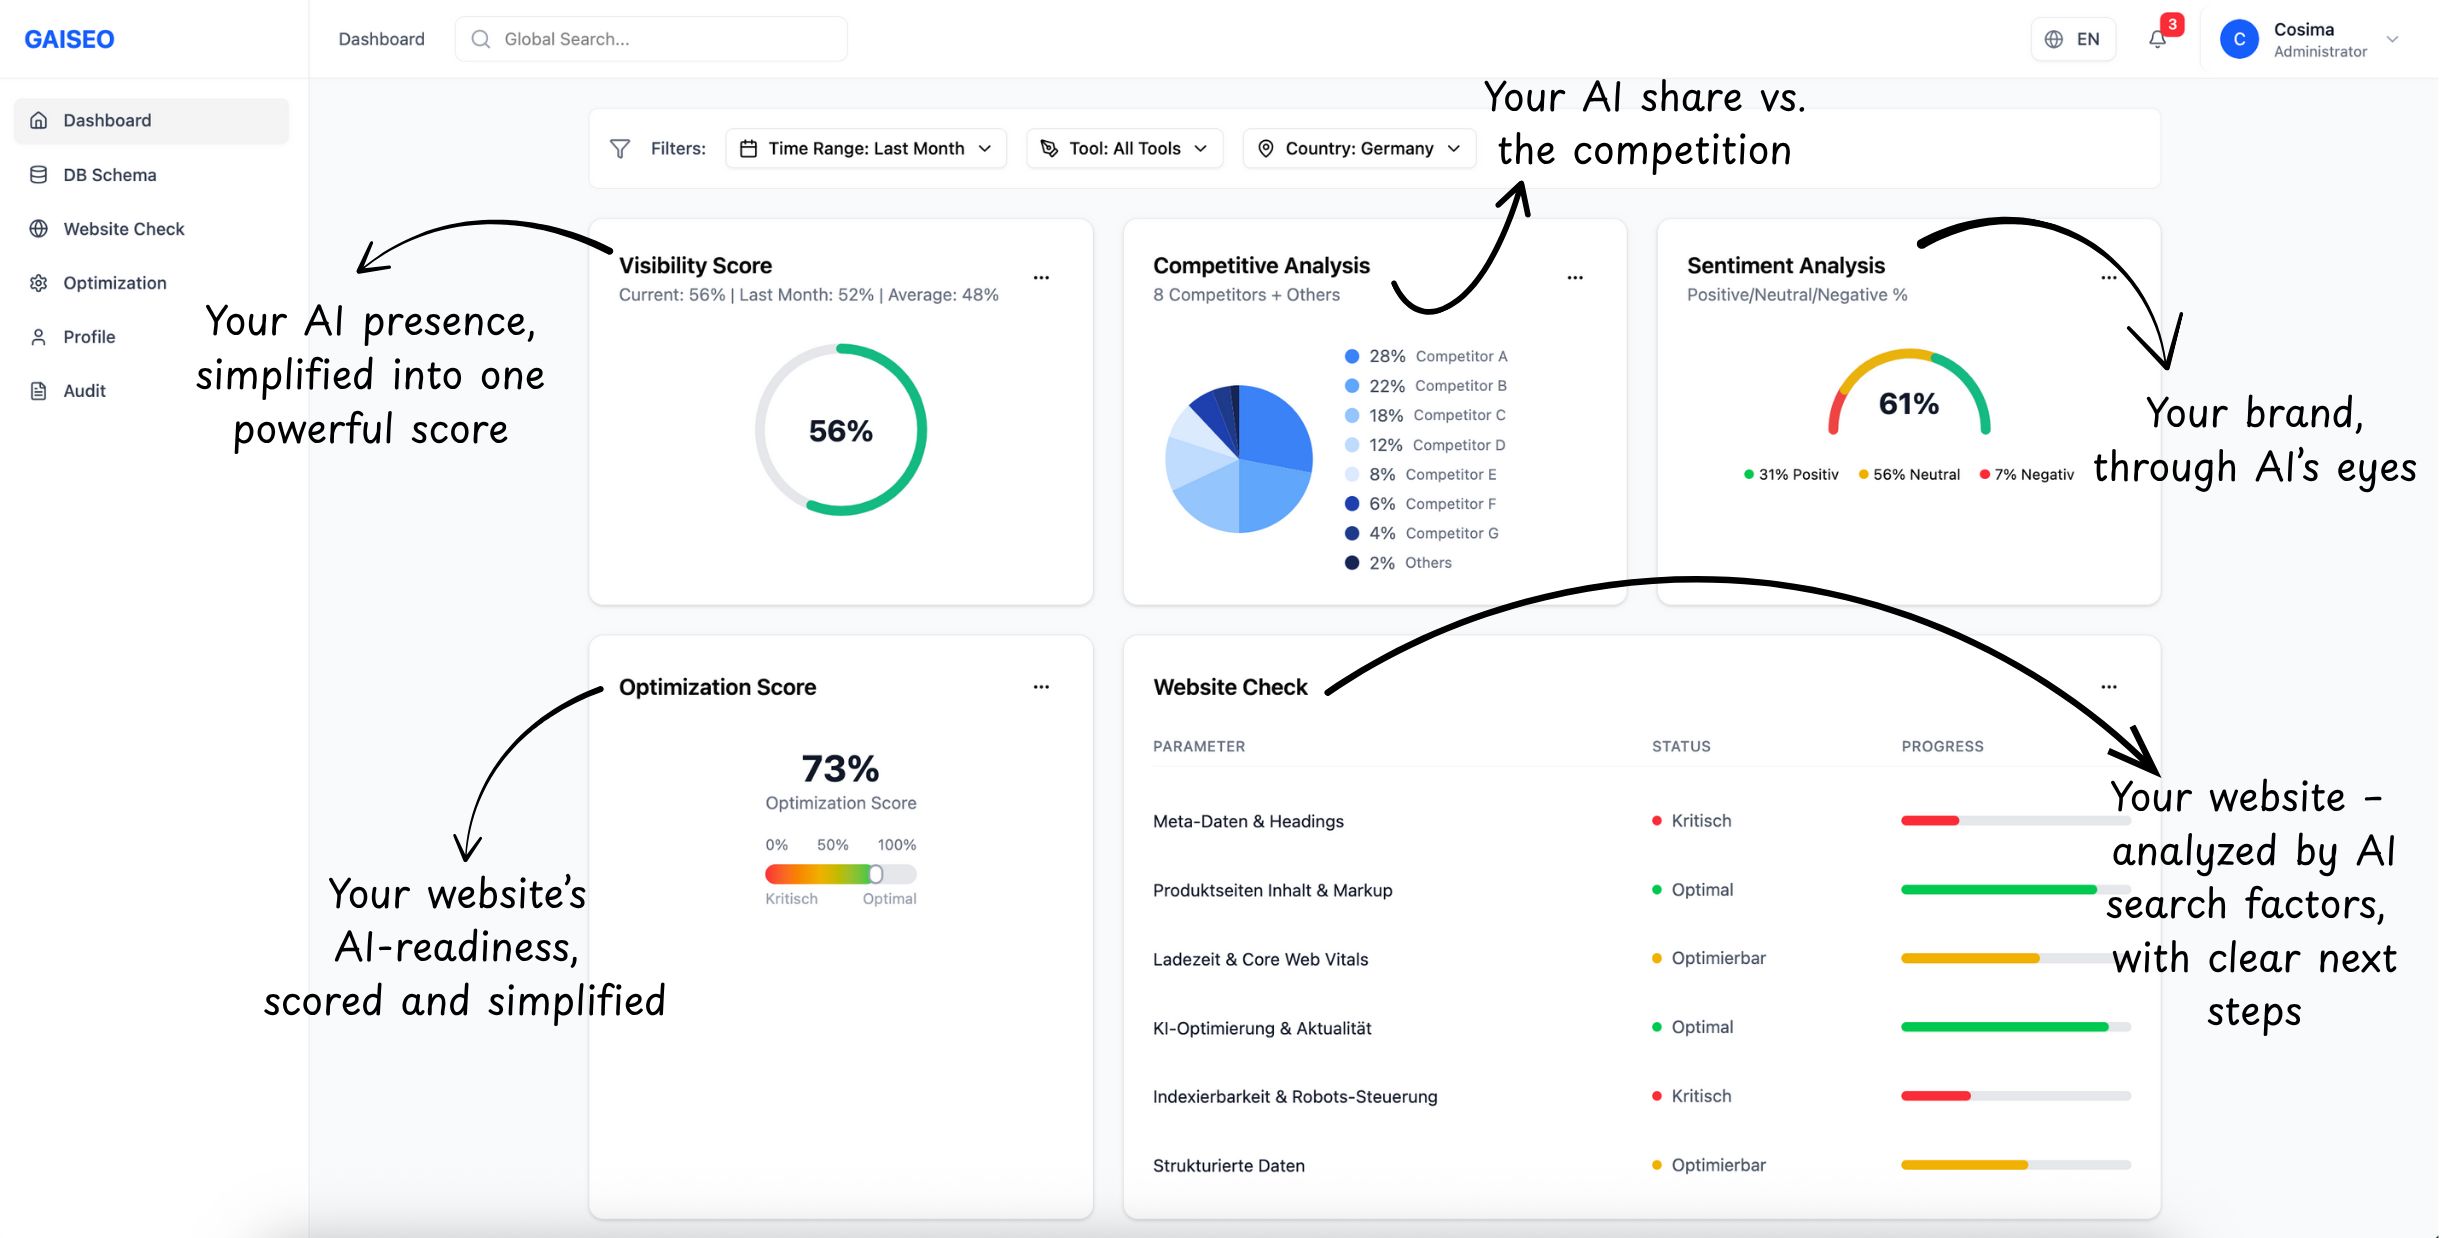Select the Audit sidebar entry
This screenshot has width=2459, height=1238.
tap(84, 391)
